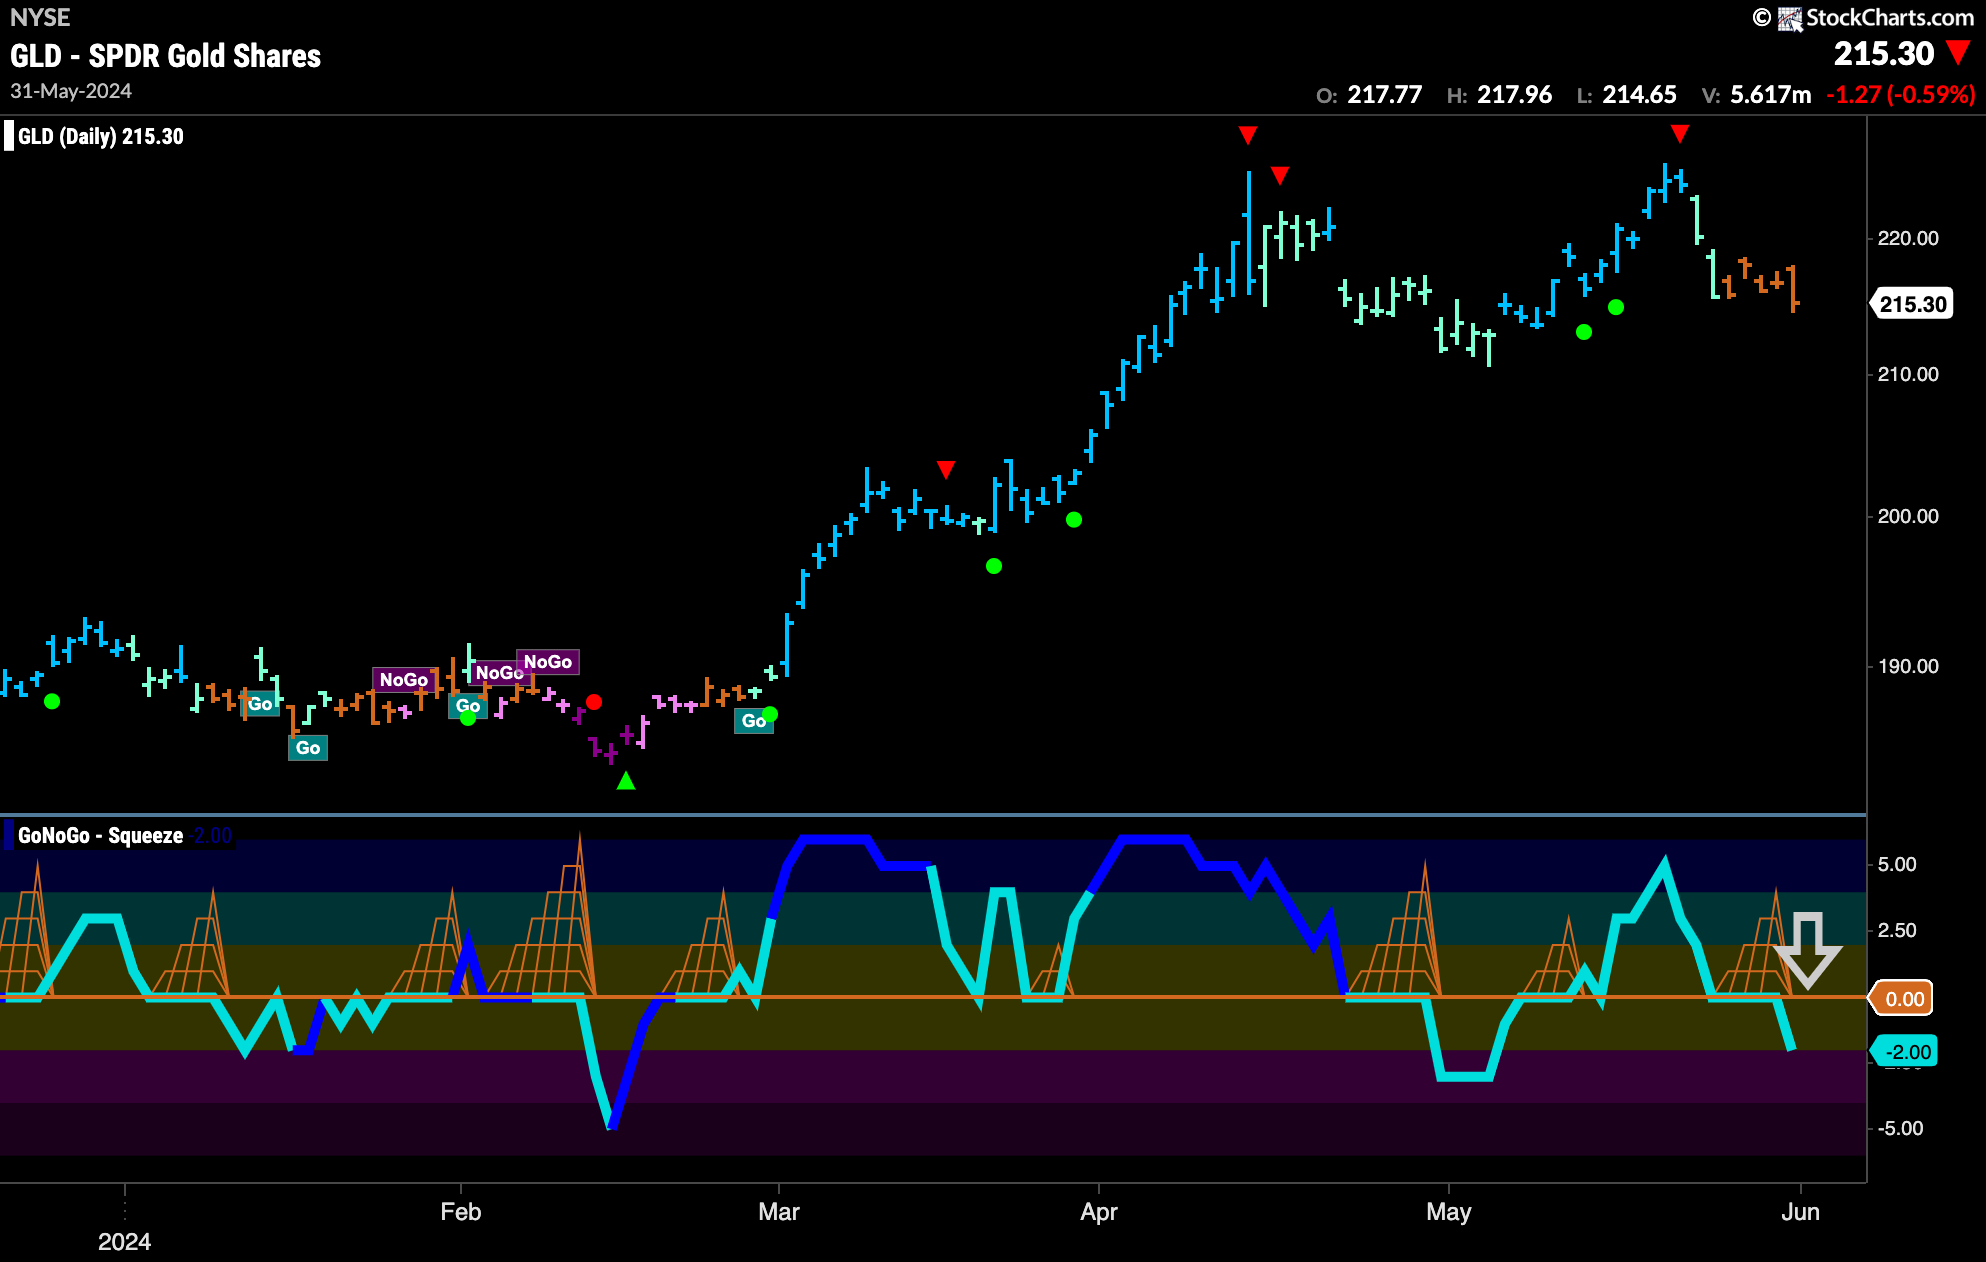
Task: Click the NYSE exchange label
Action: (x=40, y=17)
